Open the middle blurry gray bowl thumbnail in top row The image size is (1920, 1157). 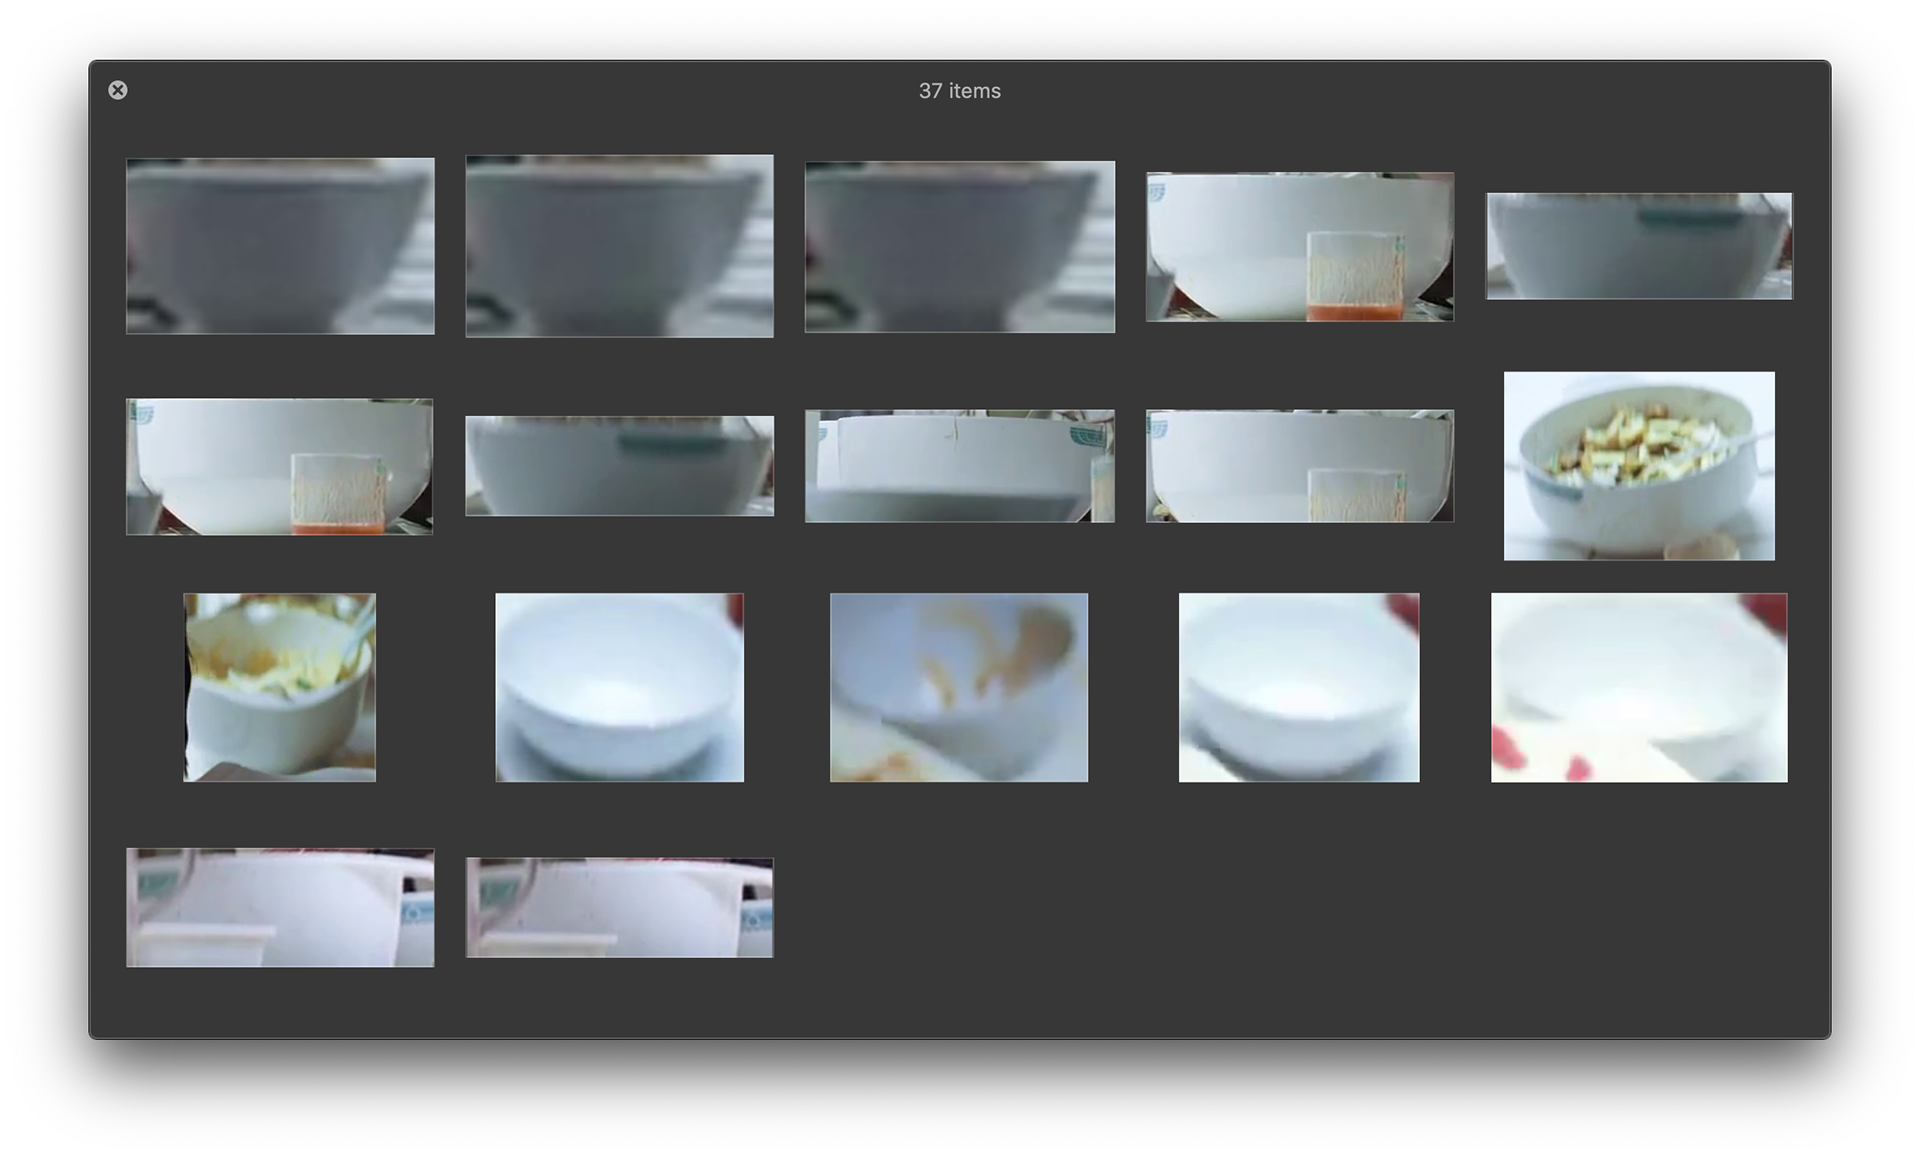pyautogui.click(x=619, y=246)
